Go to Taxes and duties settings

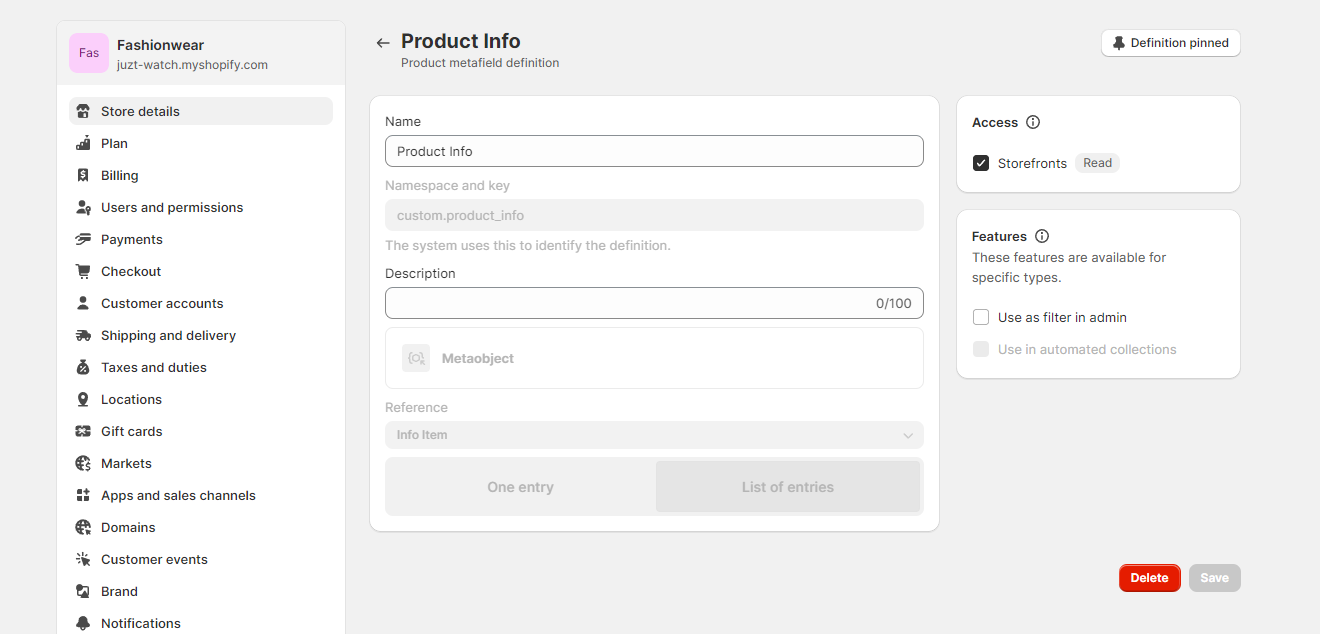click(x=154, y=367)
